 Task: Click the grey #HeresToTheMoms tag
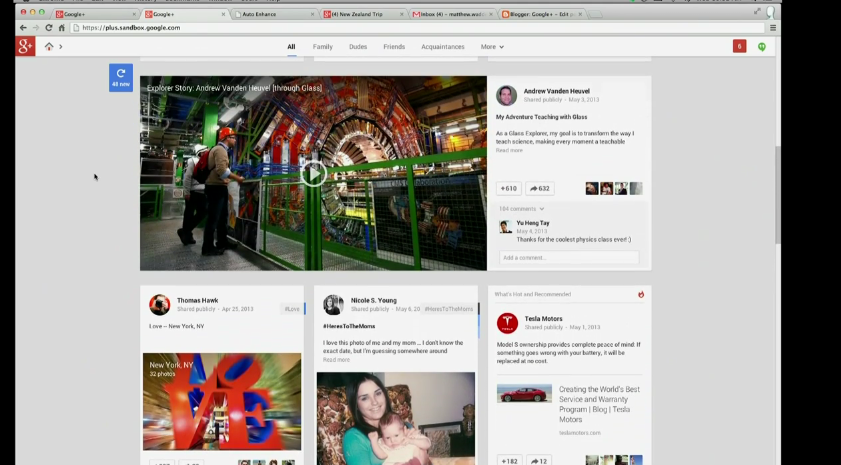[449, 309]
